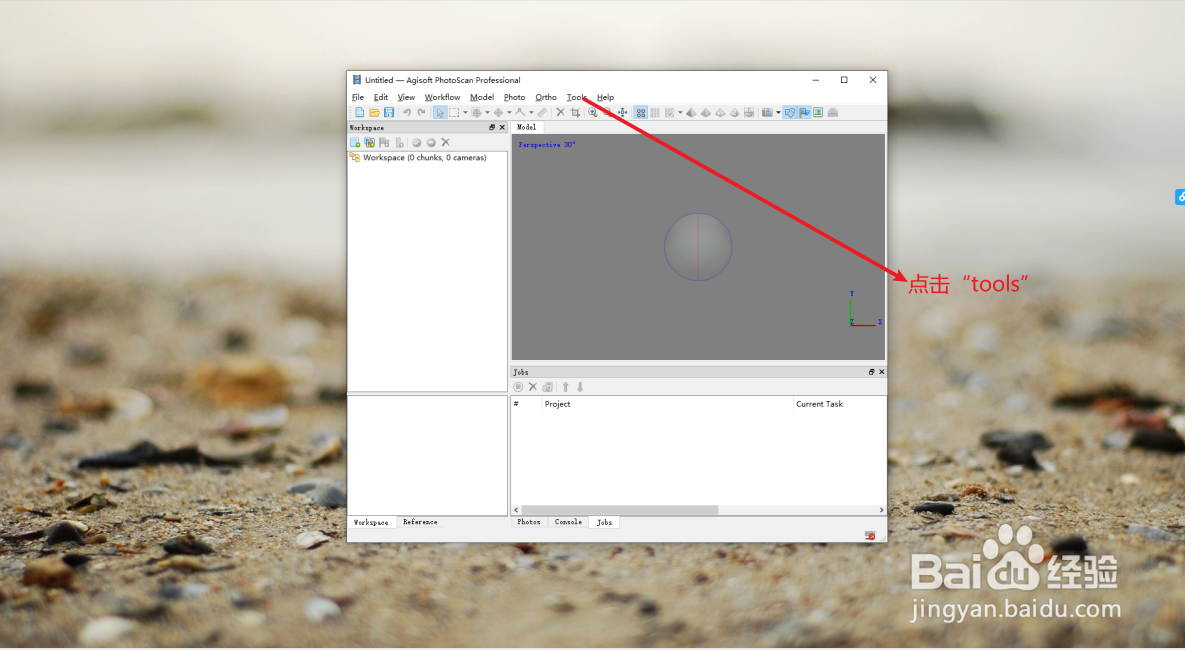
Task: Toggle the Point Cloud view icon
Action: (641, 112)
